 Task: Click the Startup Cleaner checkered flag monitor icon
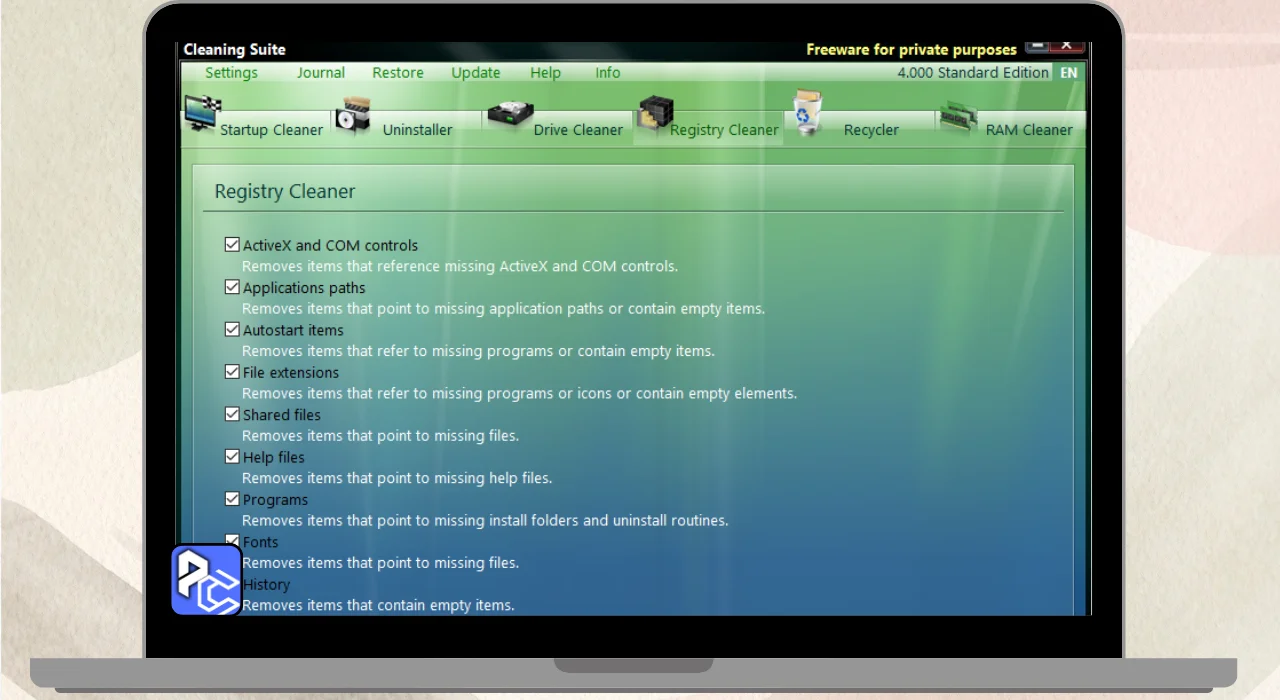pyautogui.click(x=202, y=115)
